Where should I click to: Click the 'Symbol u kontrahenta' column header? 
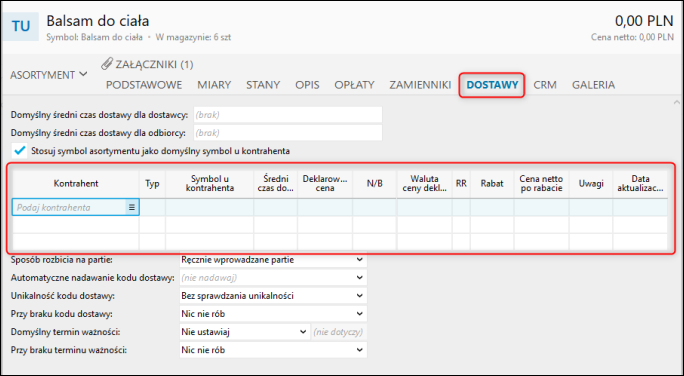point(210,184)
